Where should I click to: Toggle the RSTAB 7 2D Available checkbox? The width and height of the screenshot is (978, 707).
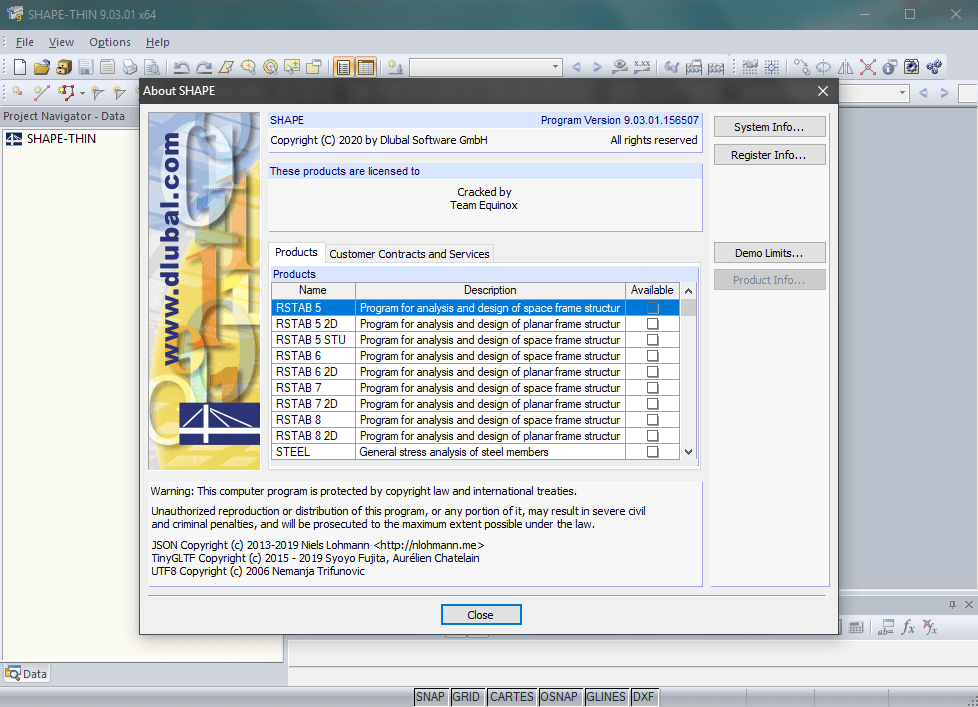652,404
